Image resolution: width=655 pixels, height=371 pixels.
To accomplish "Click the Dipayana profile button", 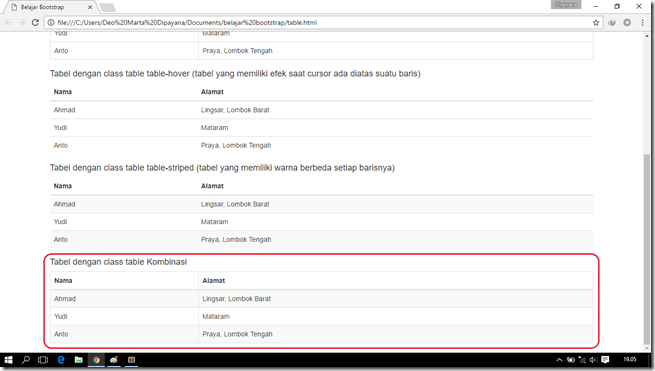I will coord(566,5).
